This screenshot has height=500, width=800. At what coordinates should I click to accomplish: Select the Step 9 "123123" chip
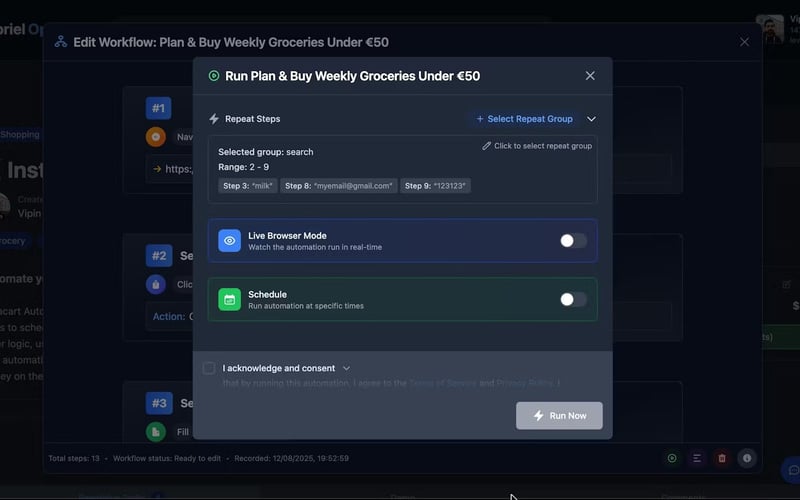click(x=435, y=186)
